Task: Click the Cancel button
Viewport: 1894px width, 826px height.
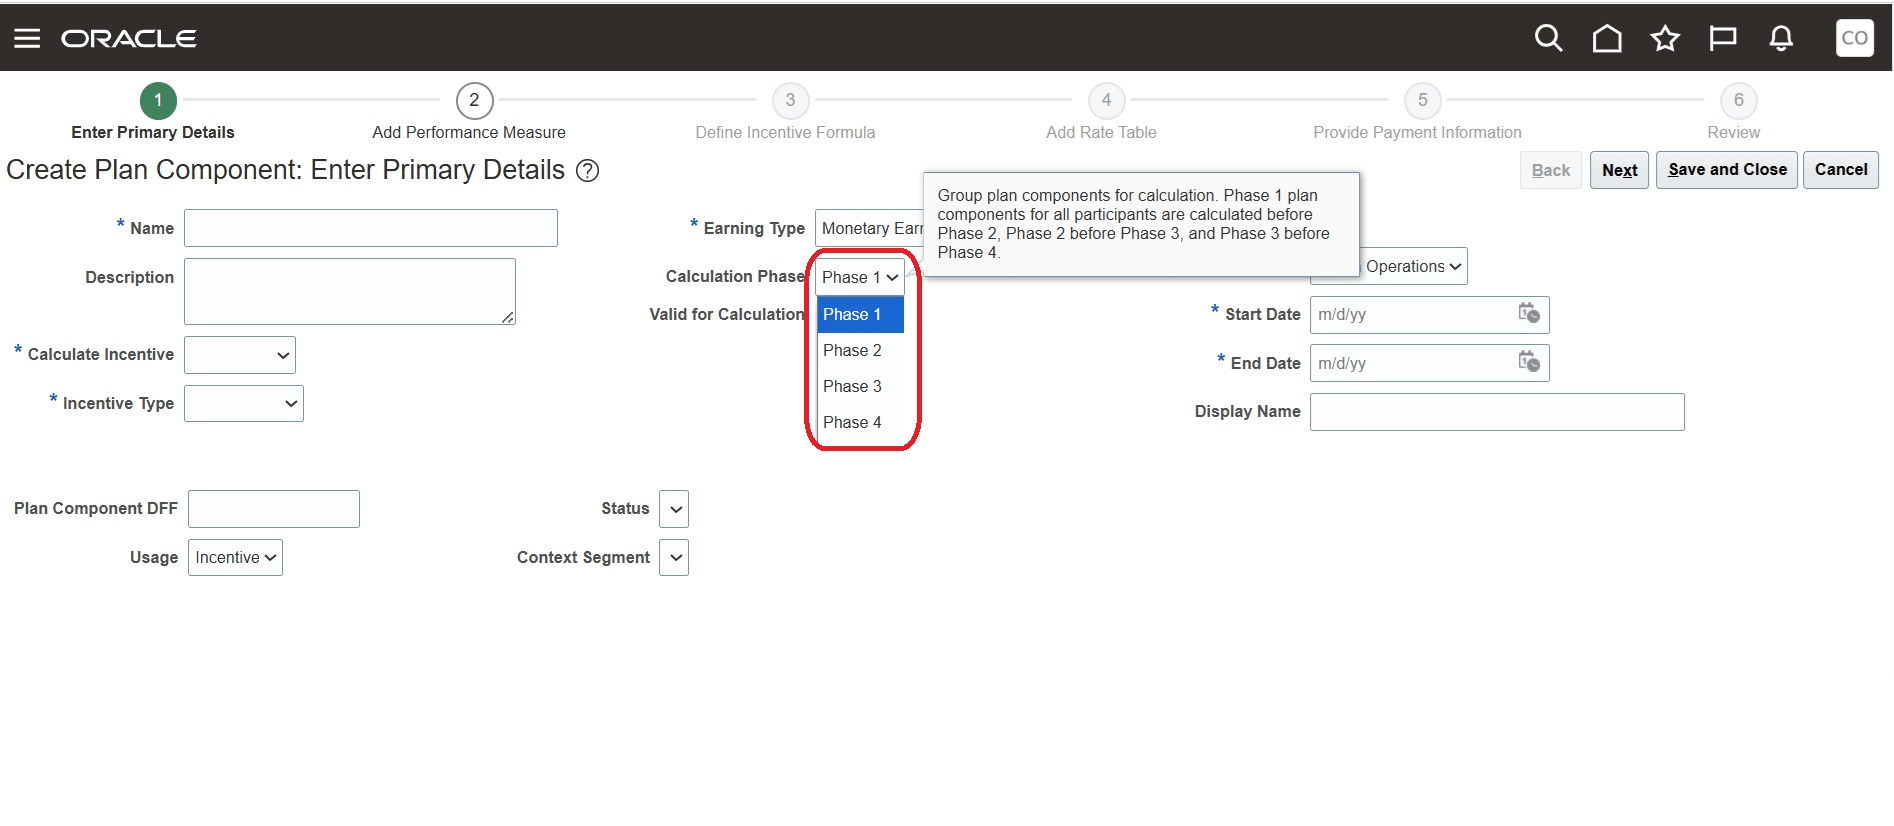Action: point(1841,170)
